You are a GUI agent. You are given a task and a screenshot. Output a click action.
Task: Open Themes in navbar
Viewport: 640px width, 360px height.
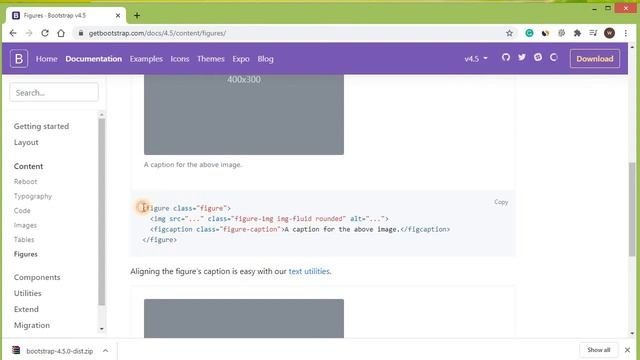[x=211, y=59]
